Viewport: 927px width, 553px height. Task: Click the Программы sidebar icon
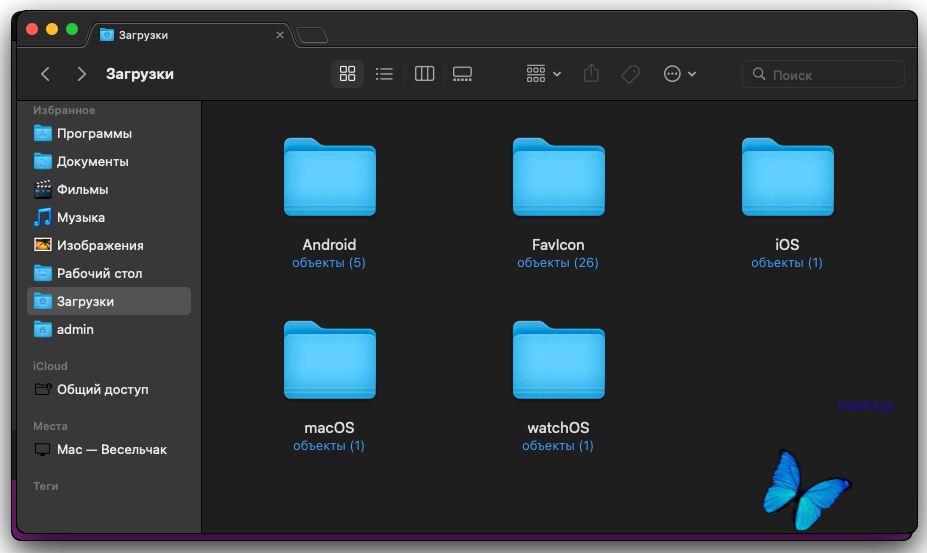pyautogui.click(x=43, y=133)
